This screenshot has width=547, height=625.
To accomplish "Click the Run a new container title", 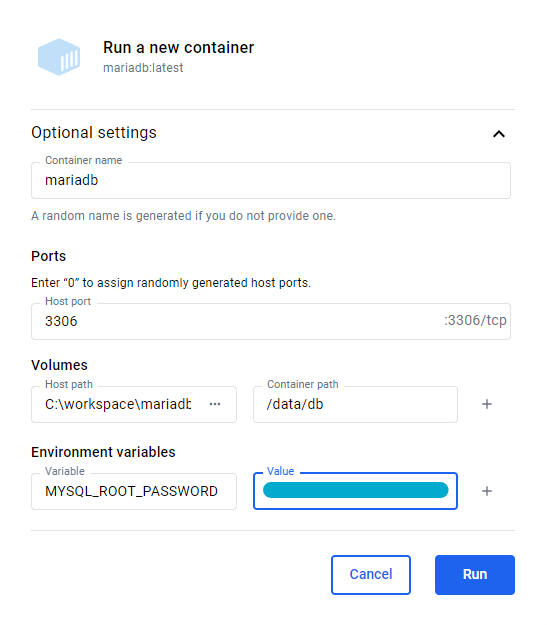I will pyautogui.click(x=179, y=47).
